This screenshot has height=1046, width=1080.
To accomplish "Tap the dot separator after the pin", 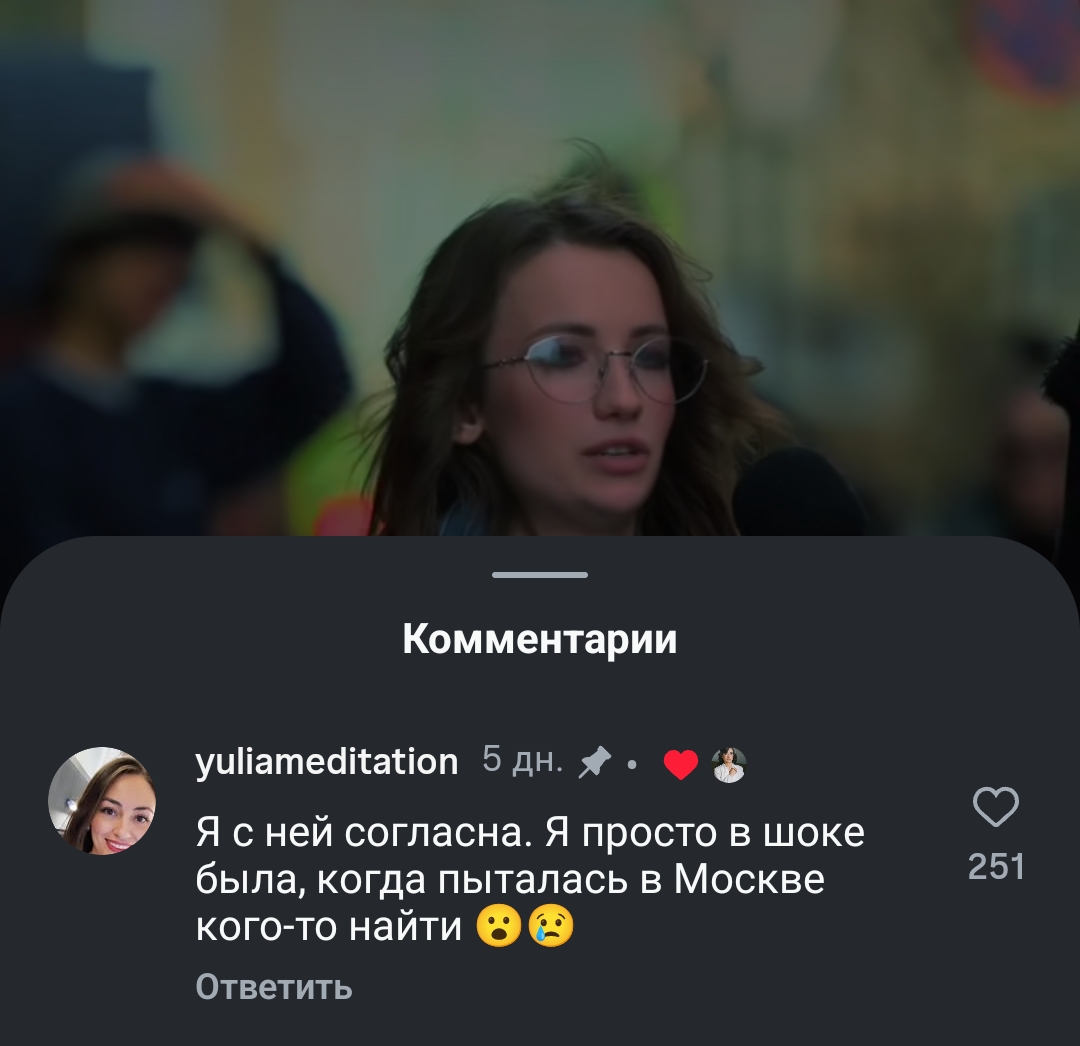I will coord(632,764).
